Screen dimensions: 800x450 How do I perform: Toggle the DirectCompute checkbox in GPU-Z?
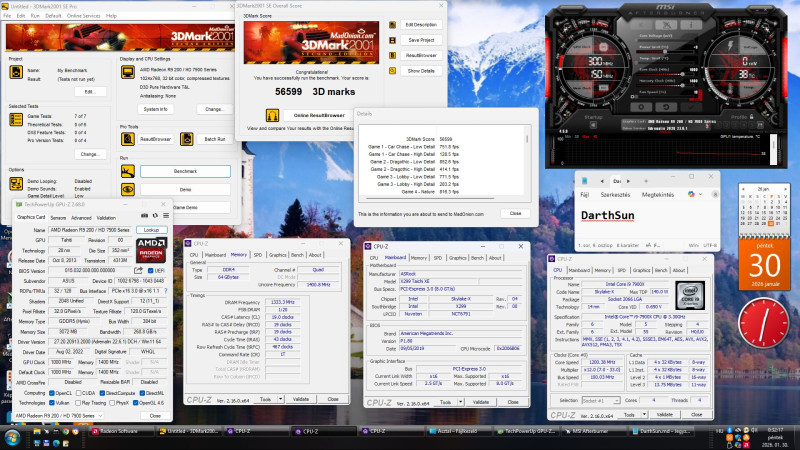(102, 393)
